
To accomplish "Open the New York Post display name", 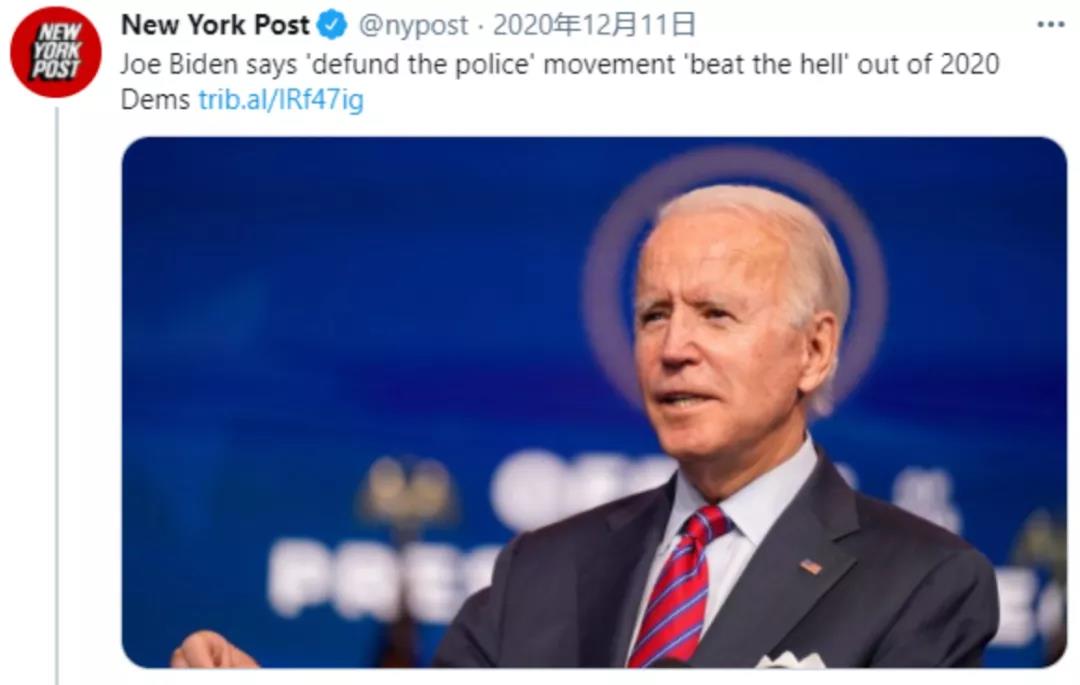I will [215, 25].
